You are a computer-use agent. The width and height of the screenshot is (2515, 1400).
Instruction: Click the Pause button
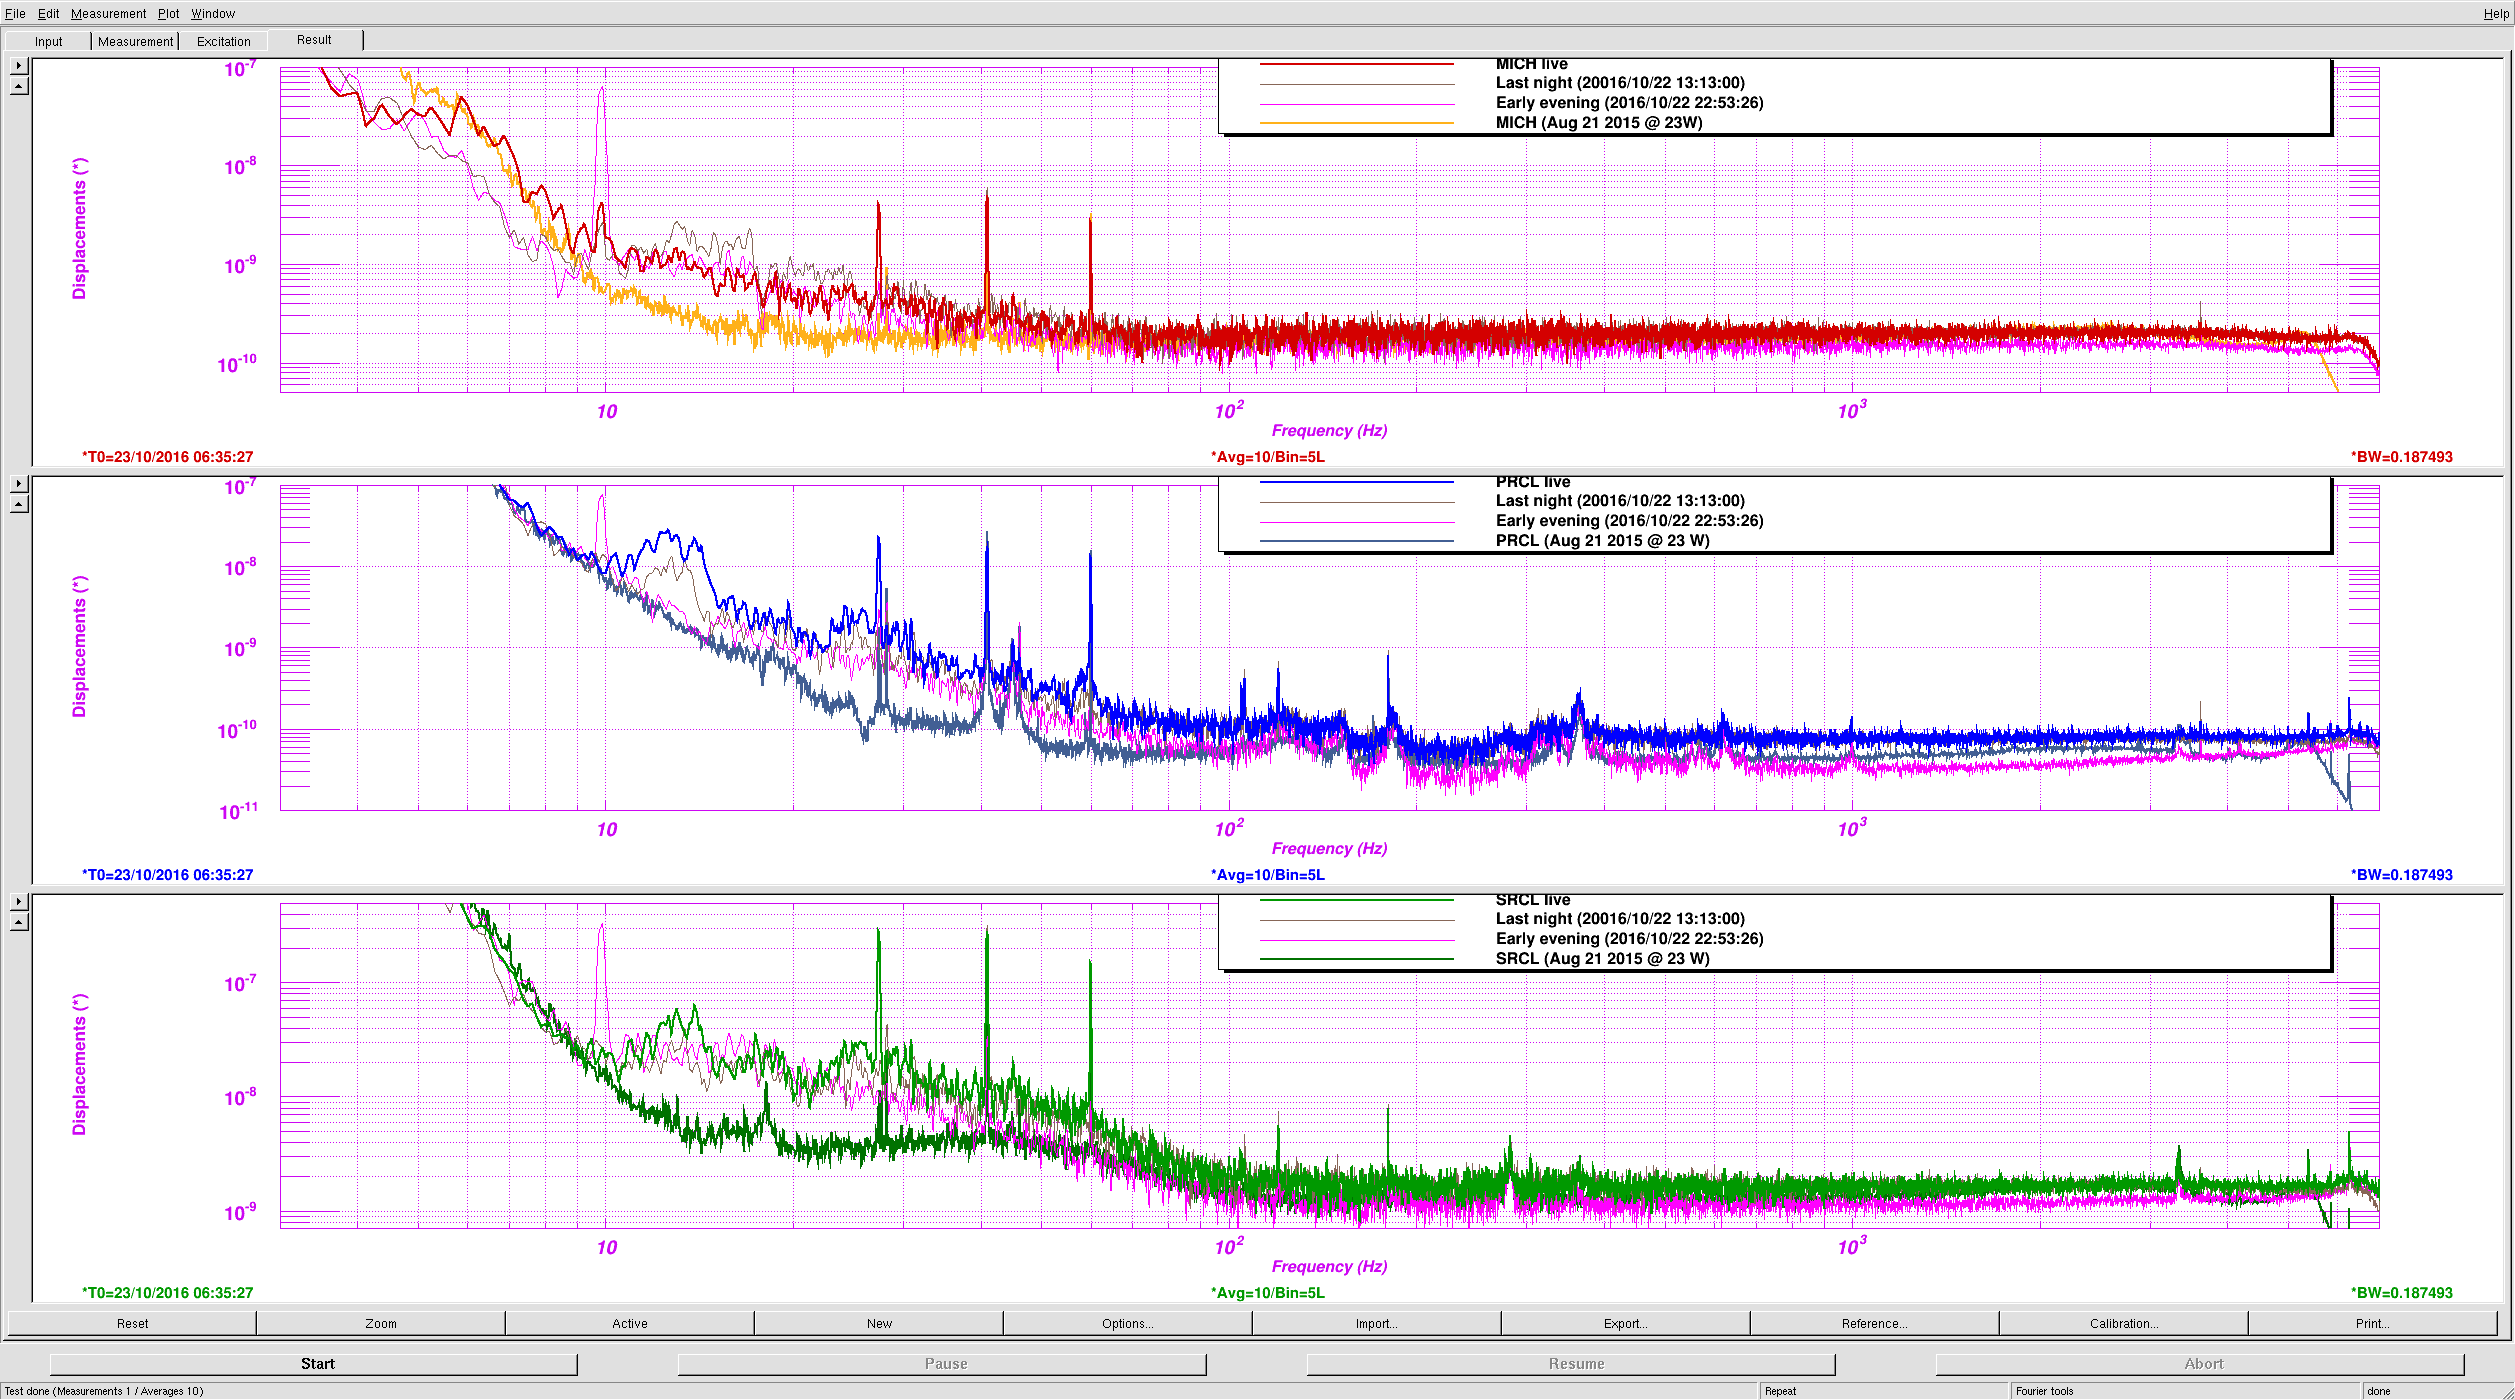tap(942, 1364)
